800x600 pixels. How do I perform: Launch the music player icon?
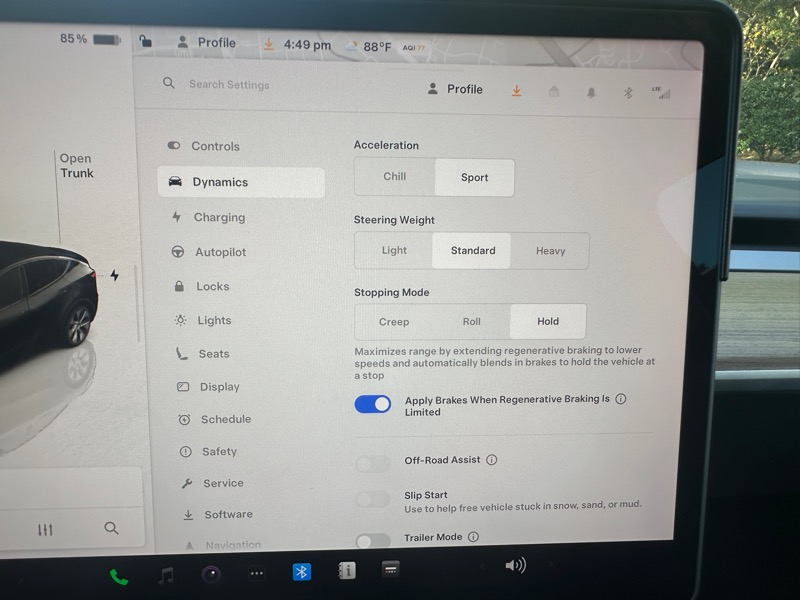tap(166, 575)
